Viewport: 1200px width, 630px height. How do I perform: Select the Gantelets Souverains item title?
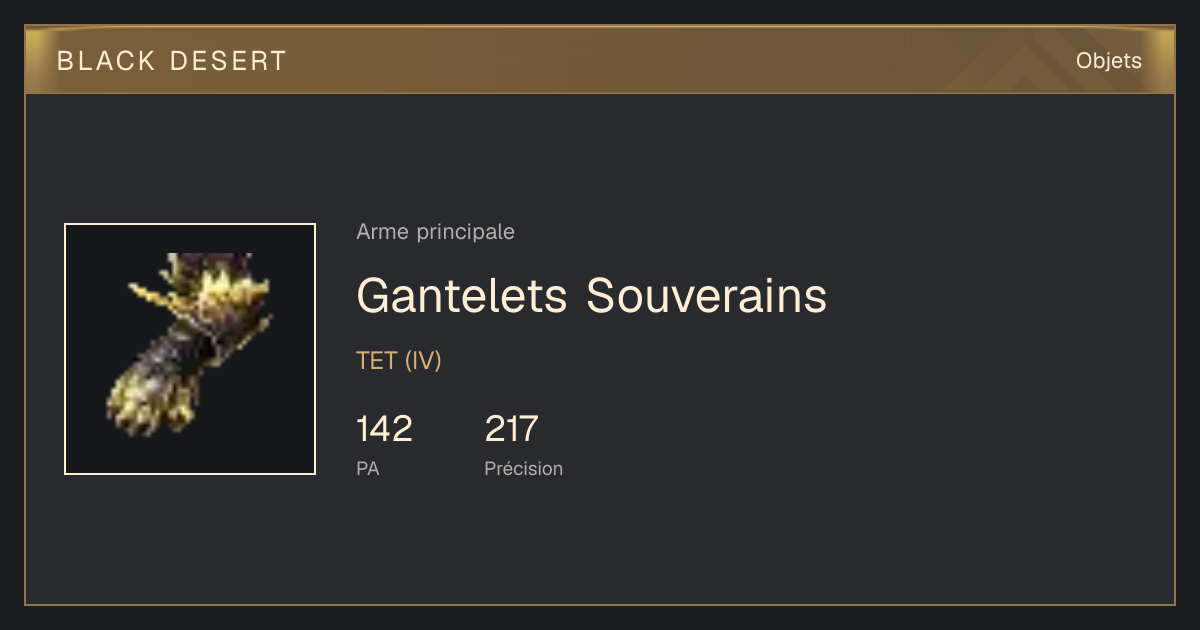[x=591, y=295]
